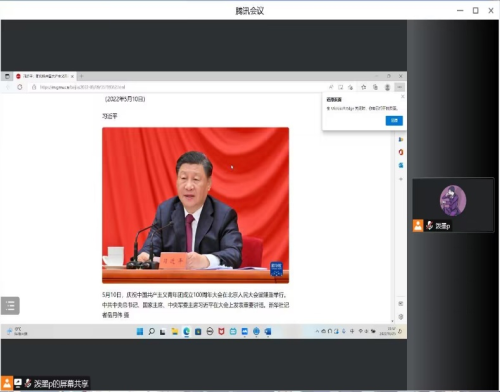
Task: Click the weather widget in the taskbar
Action: pos(17,331)
